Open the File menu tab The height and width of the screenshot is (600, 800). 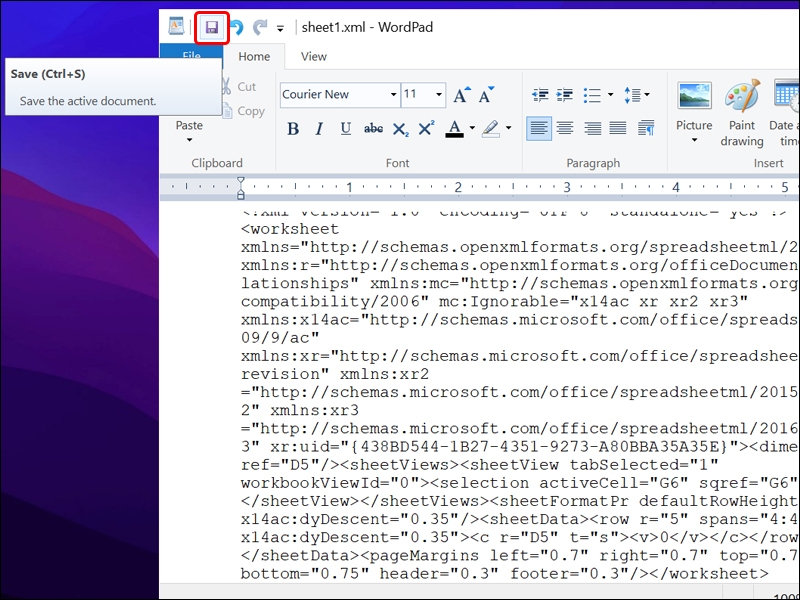tap(191, 53)
